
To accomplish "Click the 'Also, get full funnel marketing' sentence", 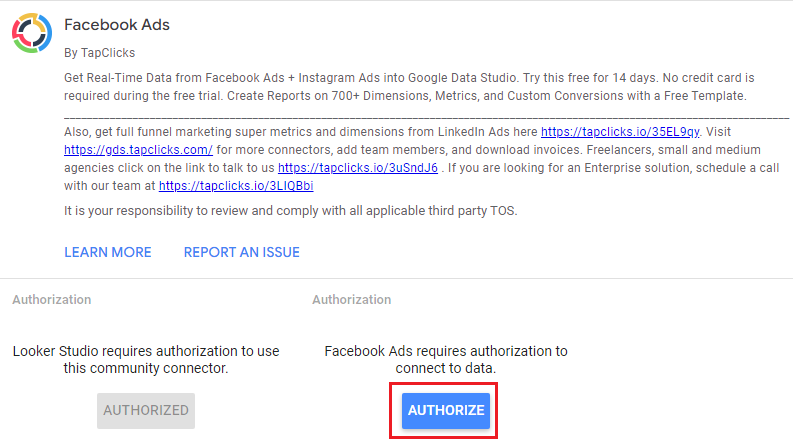I will pos(301,132).
